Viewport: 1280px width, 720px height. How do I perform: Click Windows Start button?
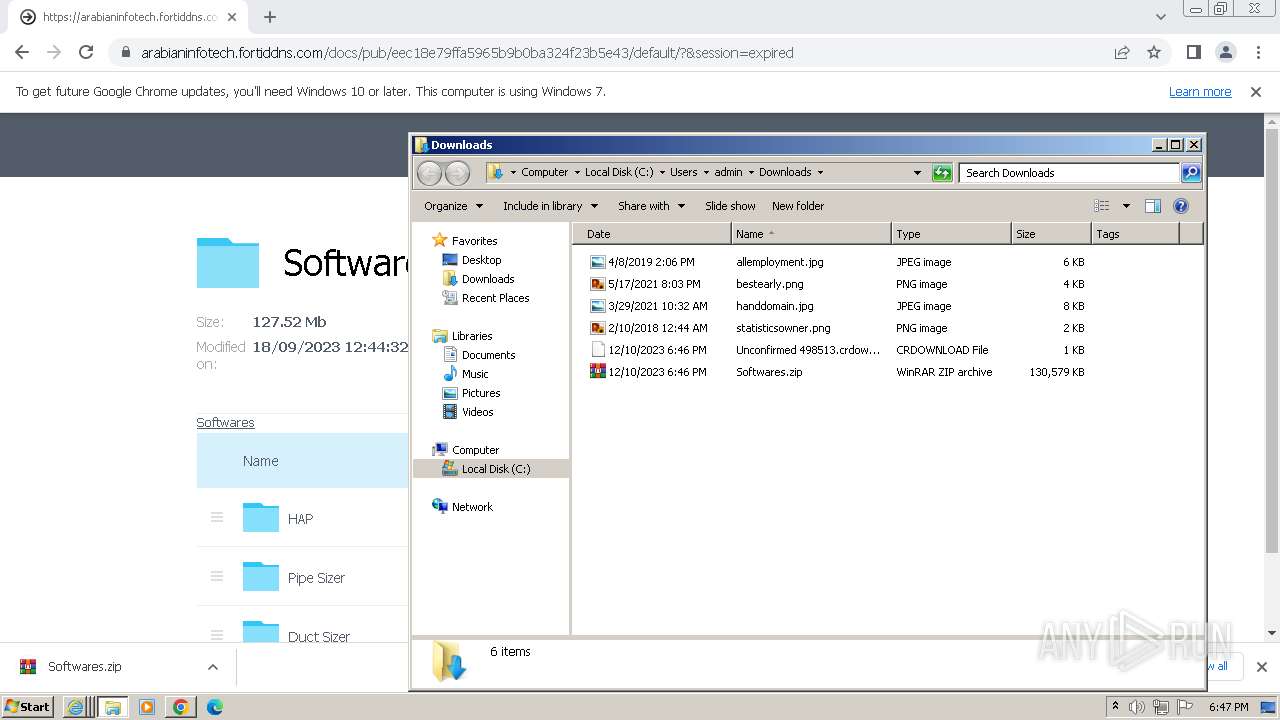point(28,707)
